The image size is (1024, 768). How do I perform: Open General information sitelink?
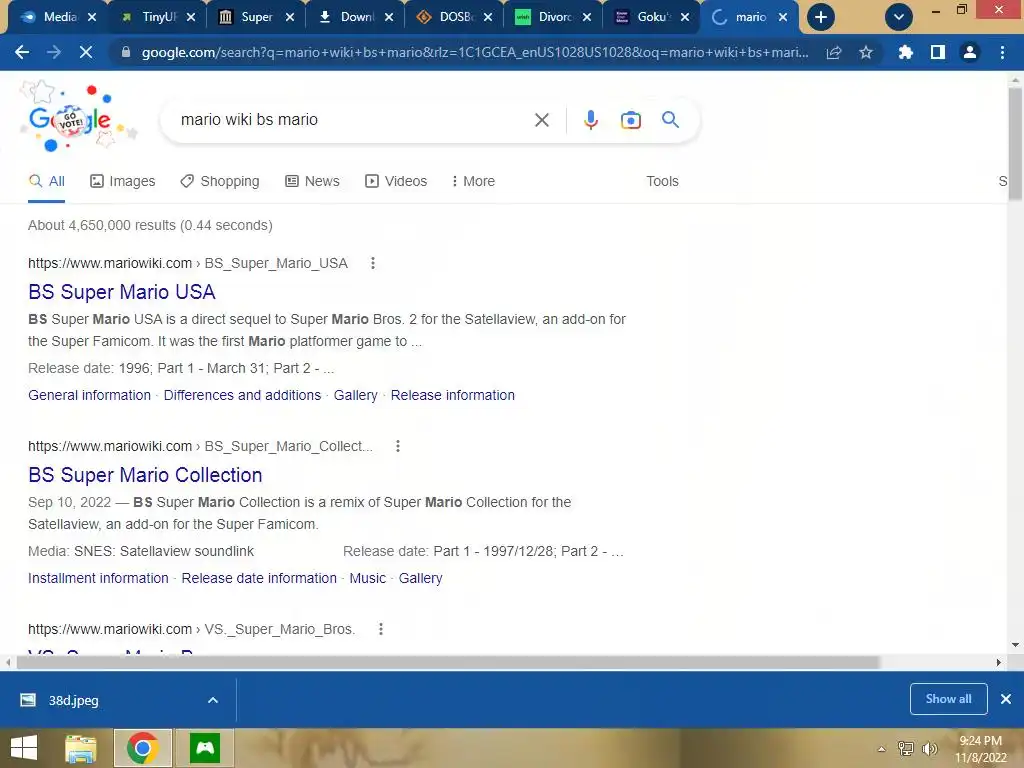[89, 395]
